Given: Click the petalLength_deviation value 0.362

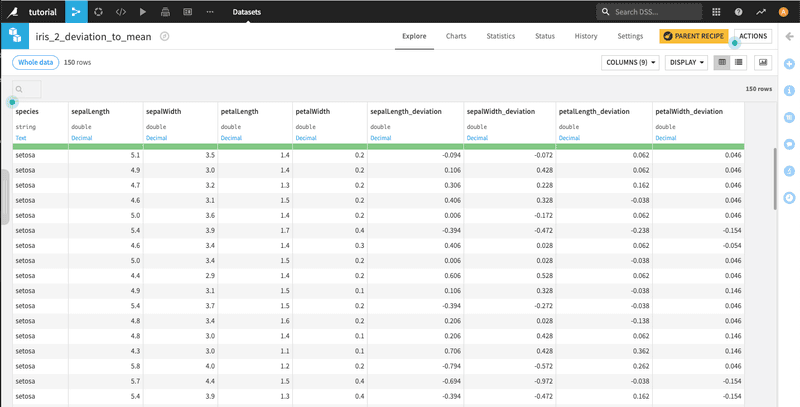Looking at the screenshot, I should (x=642, y=351).
